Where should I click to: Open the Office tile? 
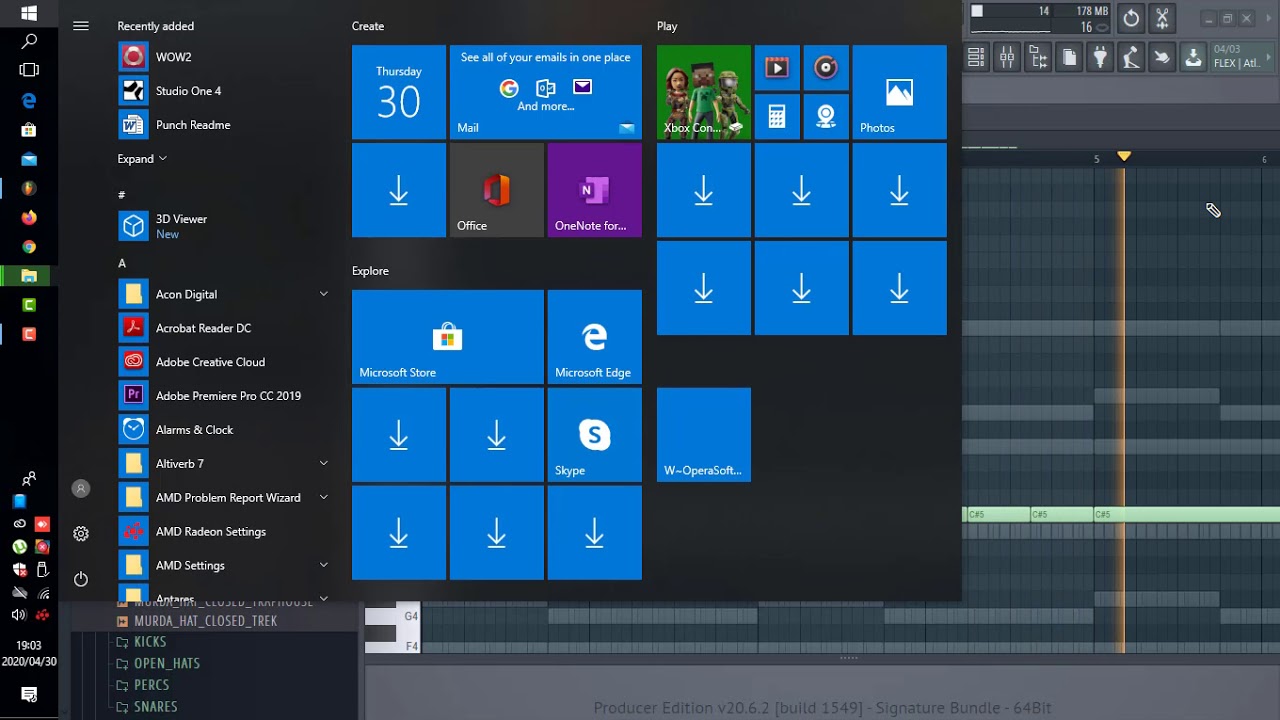pos(497,190)
